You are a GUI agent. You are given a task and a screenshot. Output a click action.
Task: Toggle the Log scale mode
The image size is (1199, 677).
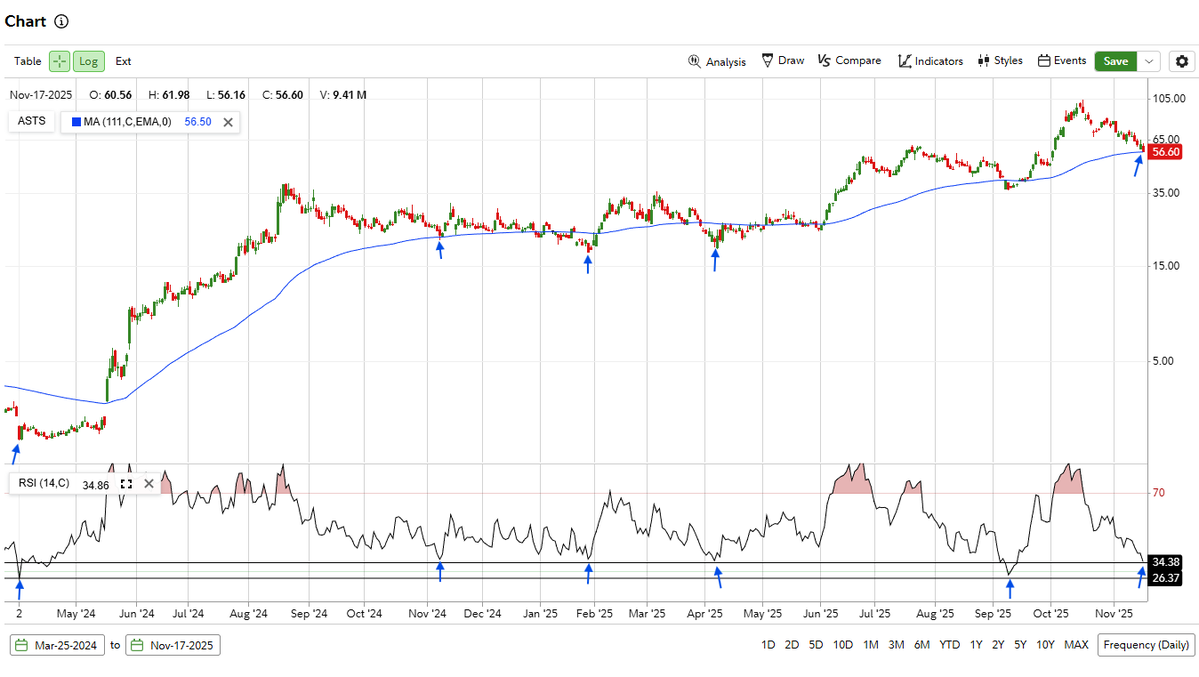(88, 61)
